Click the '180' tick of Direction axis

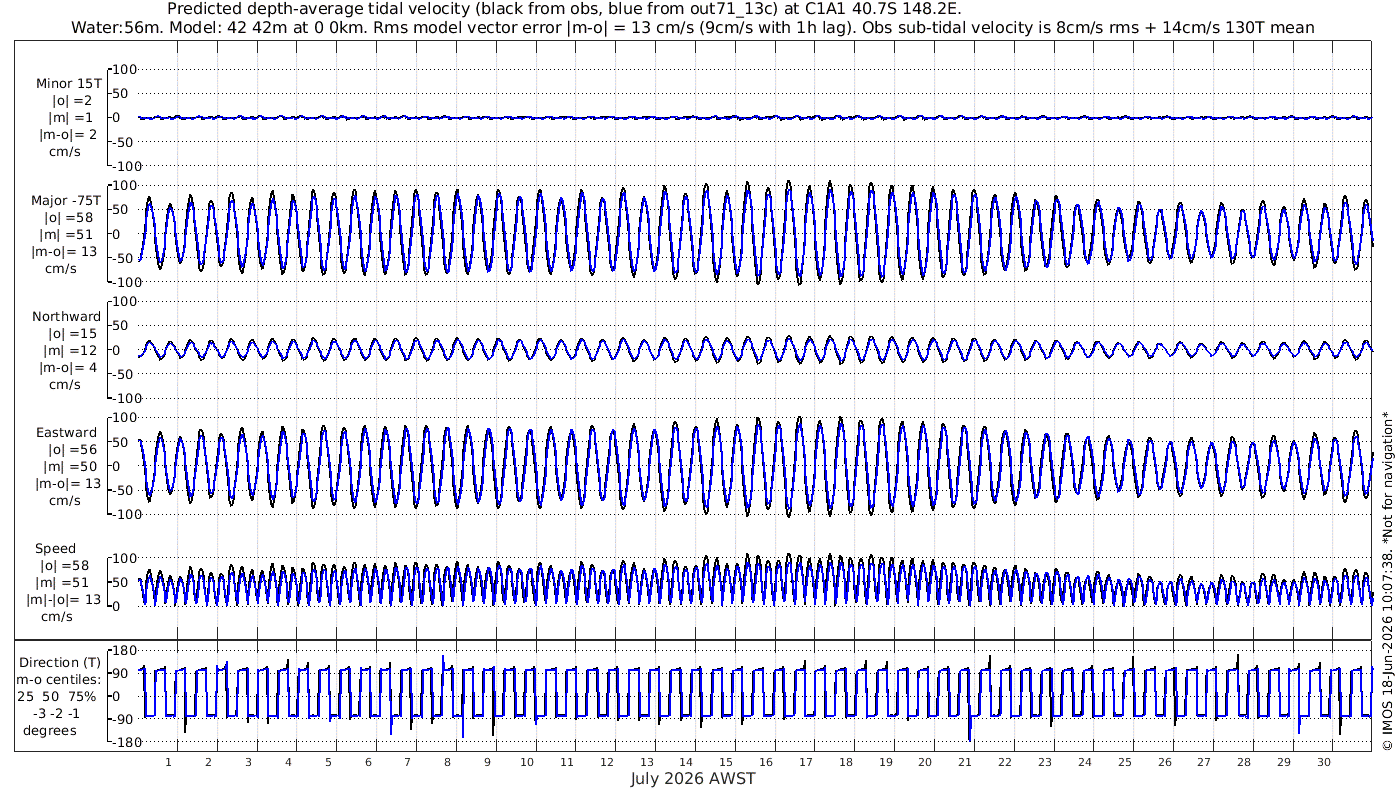124,651
